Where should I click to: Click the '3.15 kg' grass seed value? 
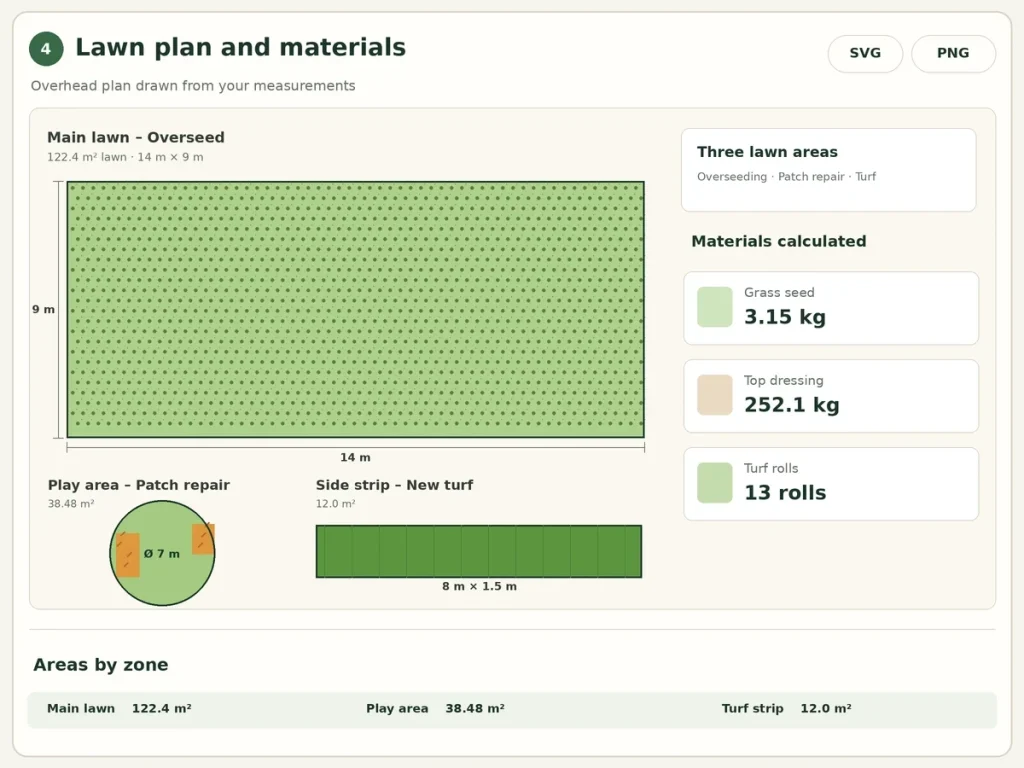pos(785,317)
